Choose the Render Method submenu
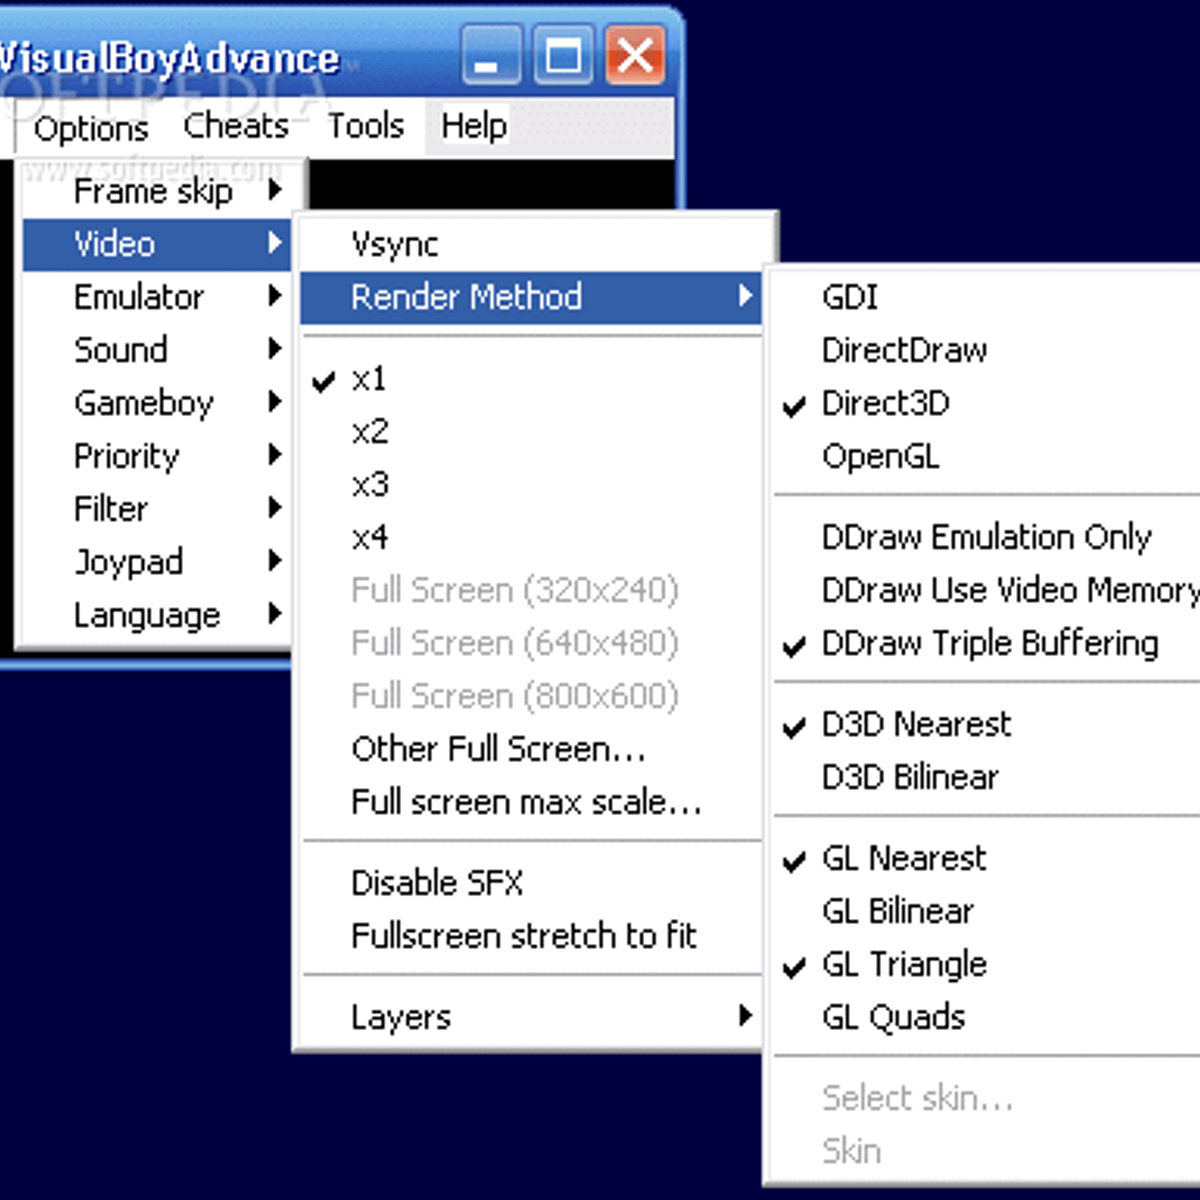1200x1200 pixels. pos(531,298)
